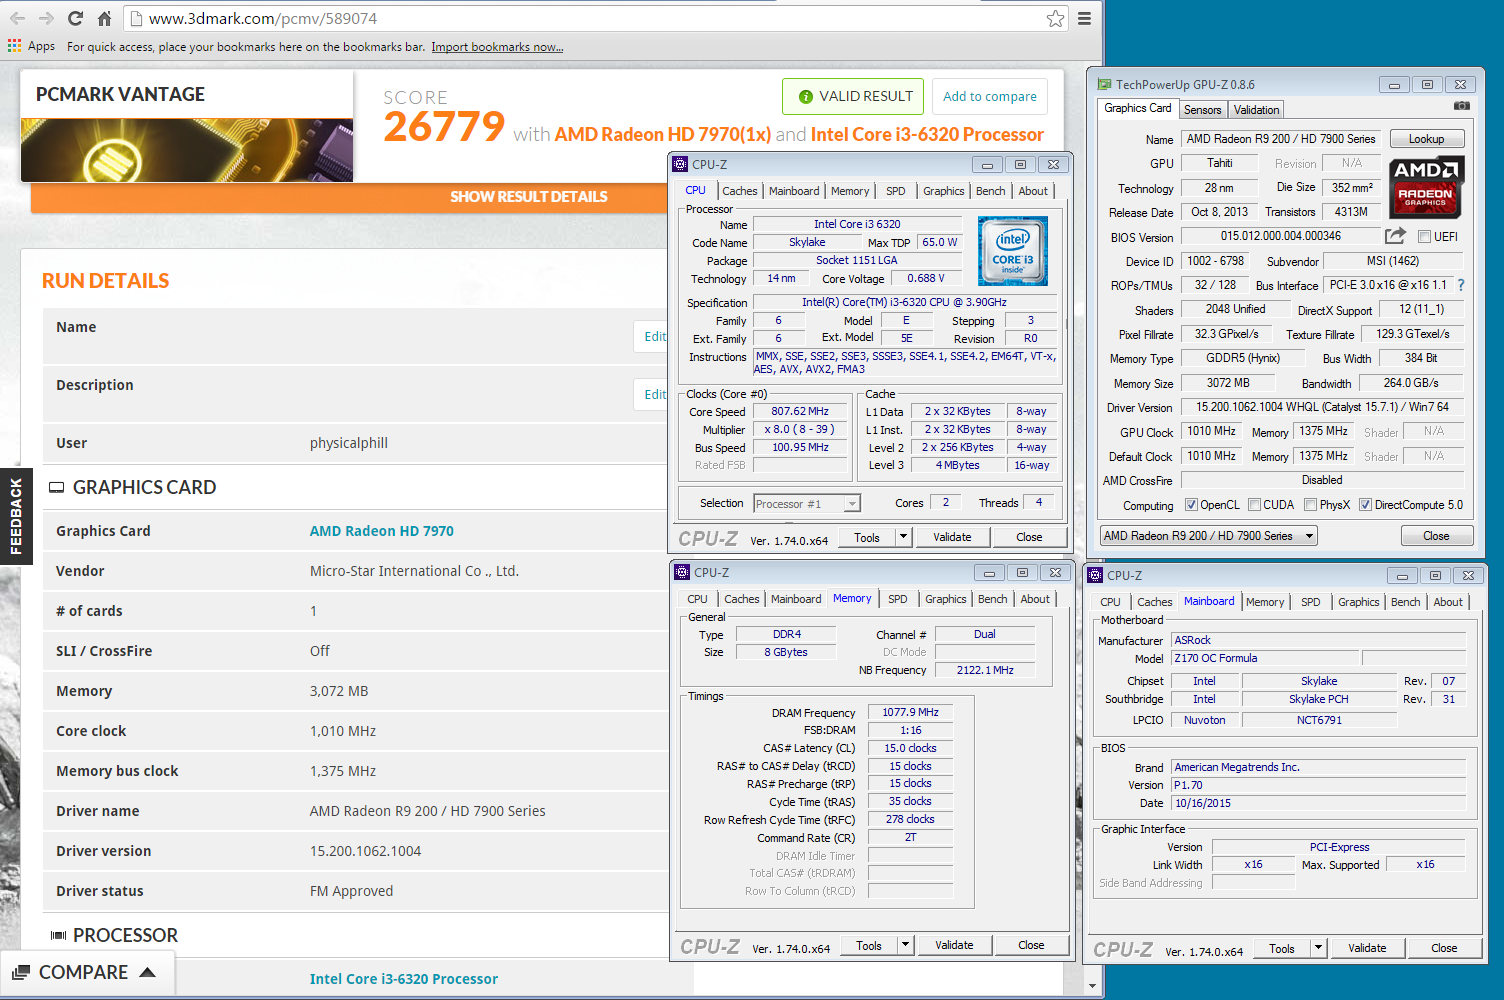Open About tab in CPU-Z Mainboard window
1504x1000 pixels.
pyautogui.click(x=1448, y=602)
